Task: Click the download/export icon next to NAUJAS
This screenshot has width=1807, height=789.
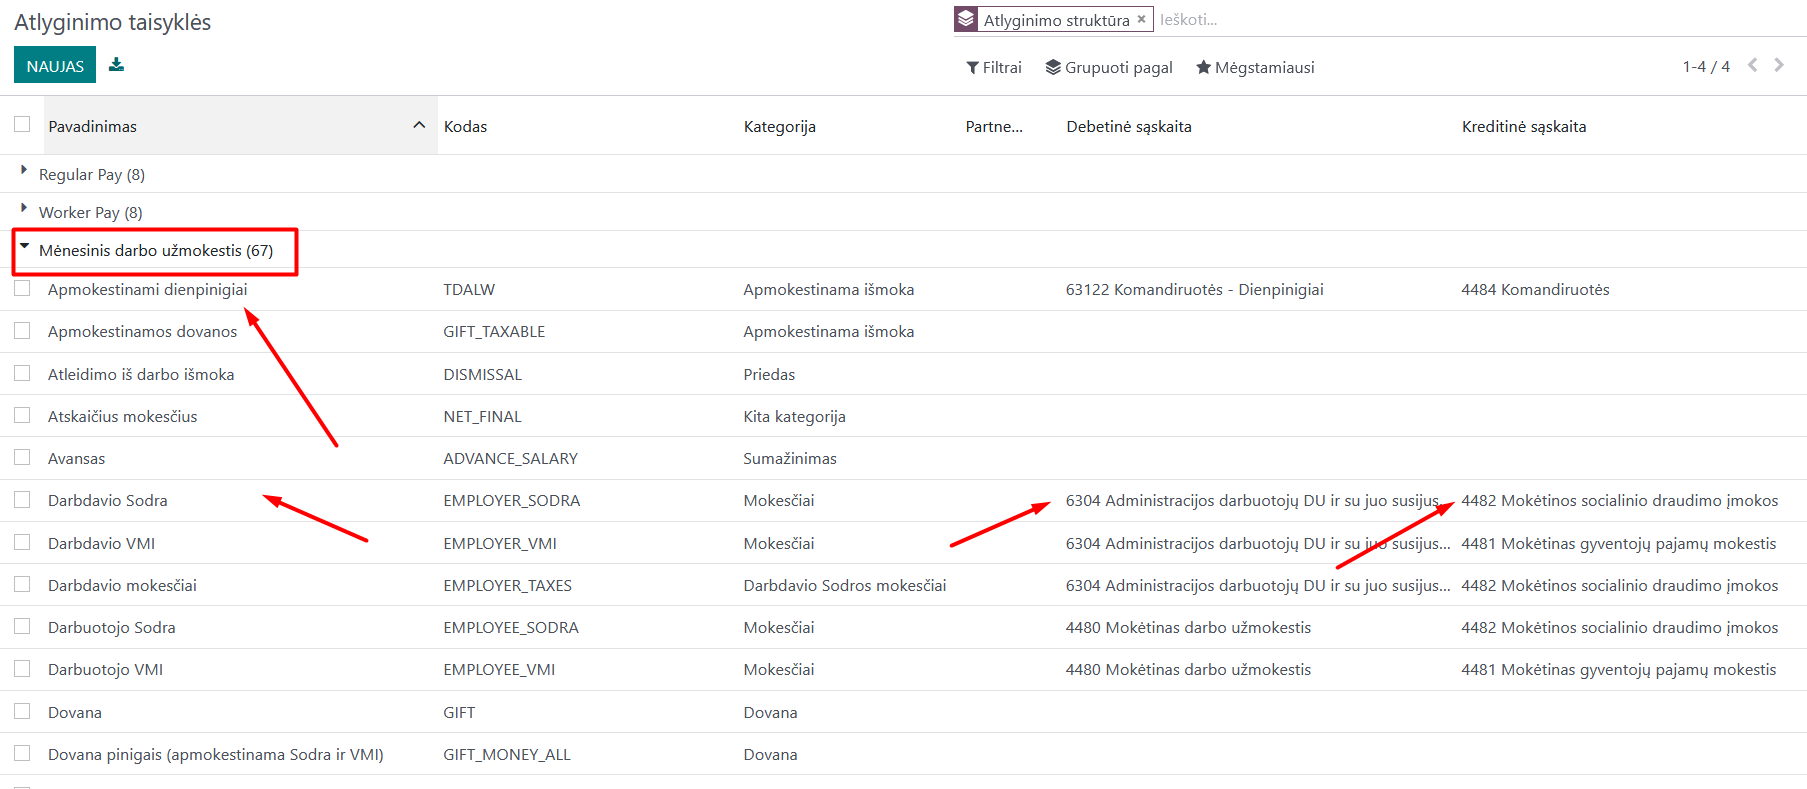Action: pyautogui.click(x=117, y=65)
